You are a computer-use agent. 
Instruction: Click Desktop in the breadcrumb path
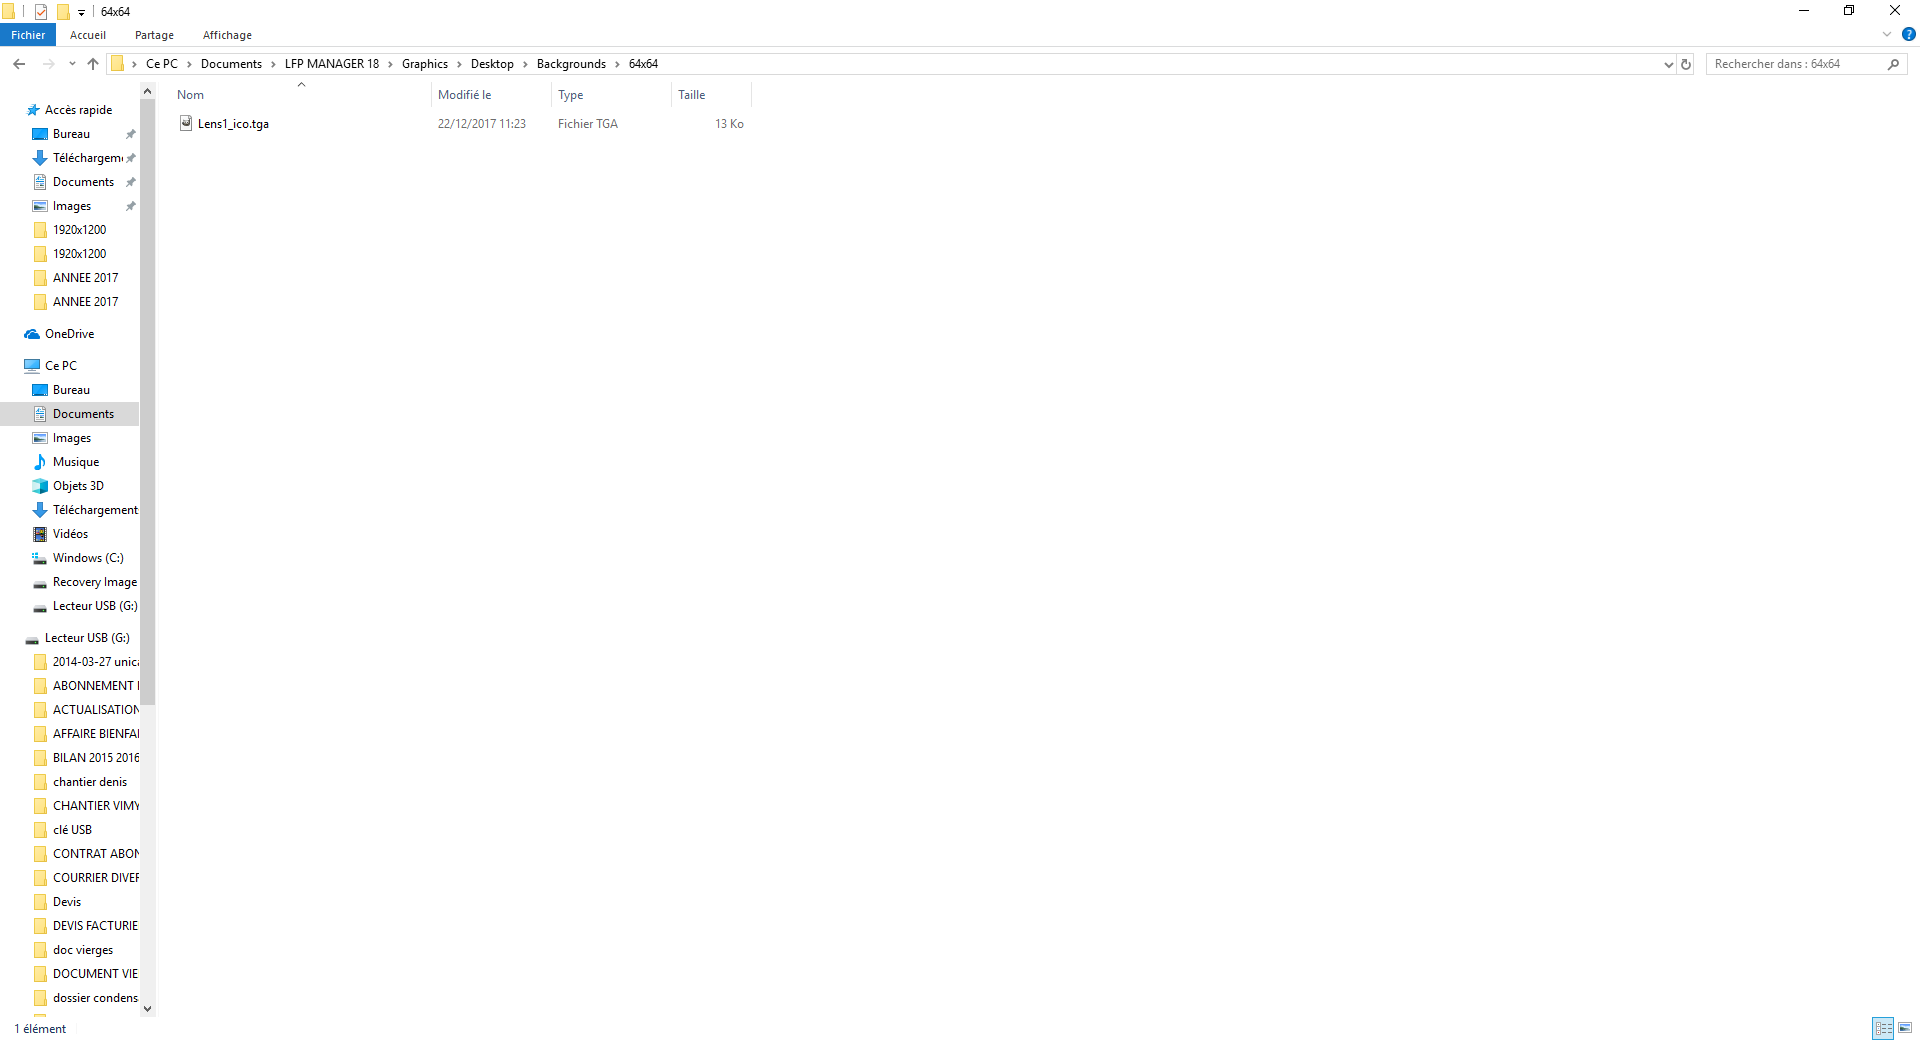[x=492, y=64]
